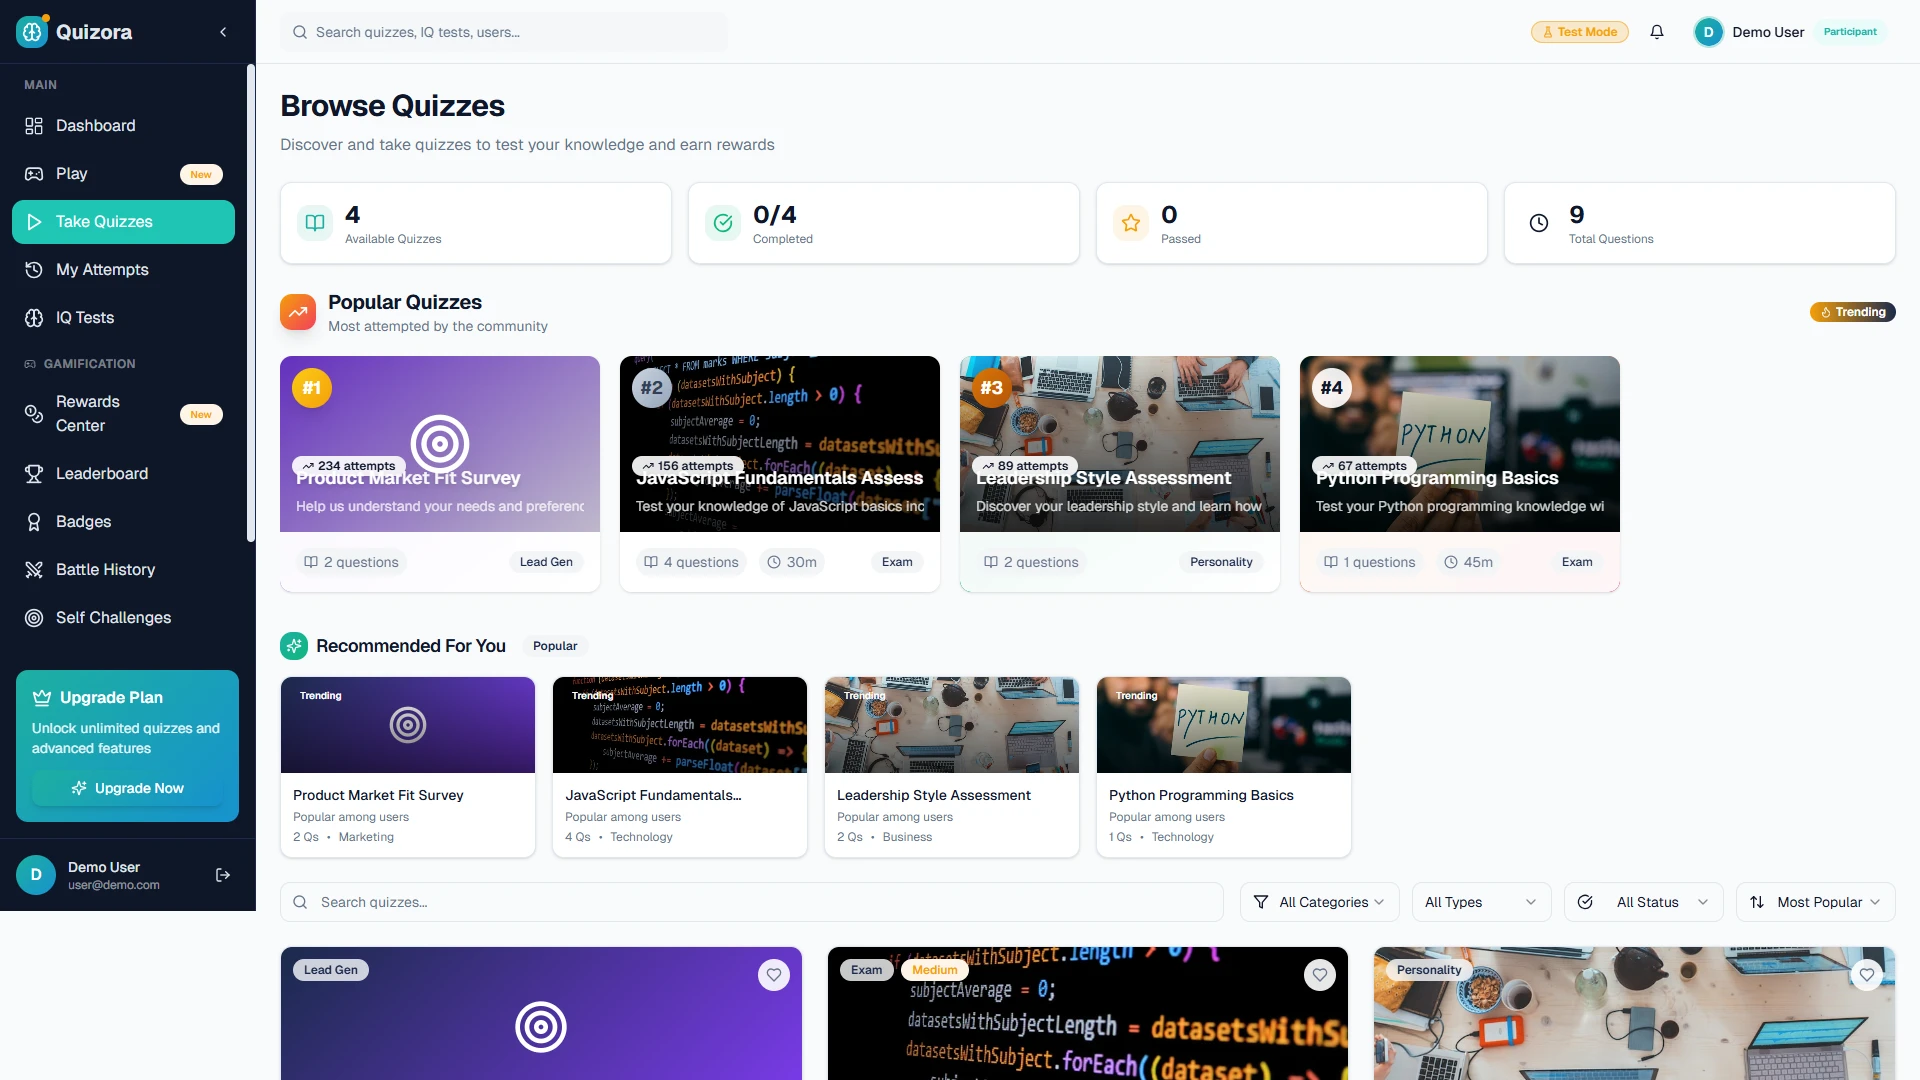Click the #4 rank badge
This screenshot has height=1080, width=1920.
pyautogui.click(x=1332, y=388)
